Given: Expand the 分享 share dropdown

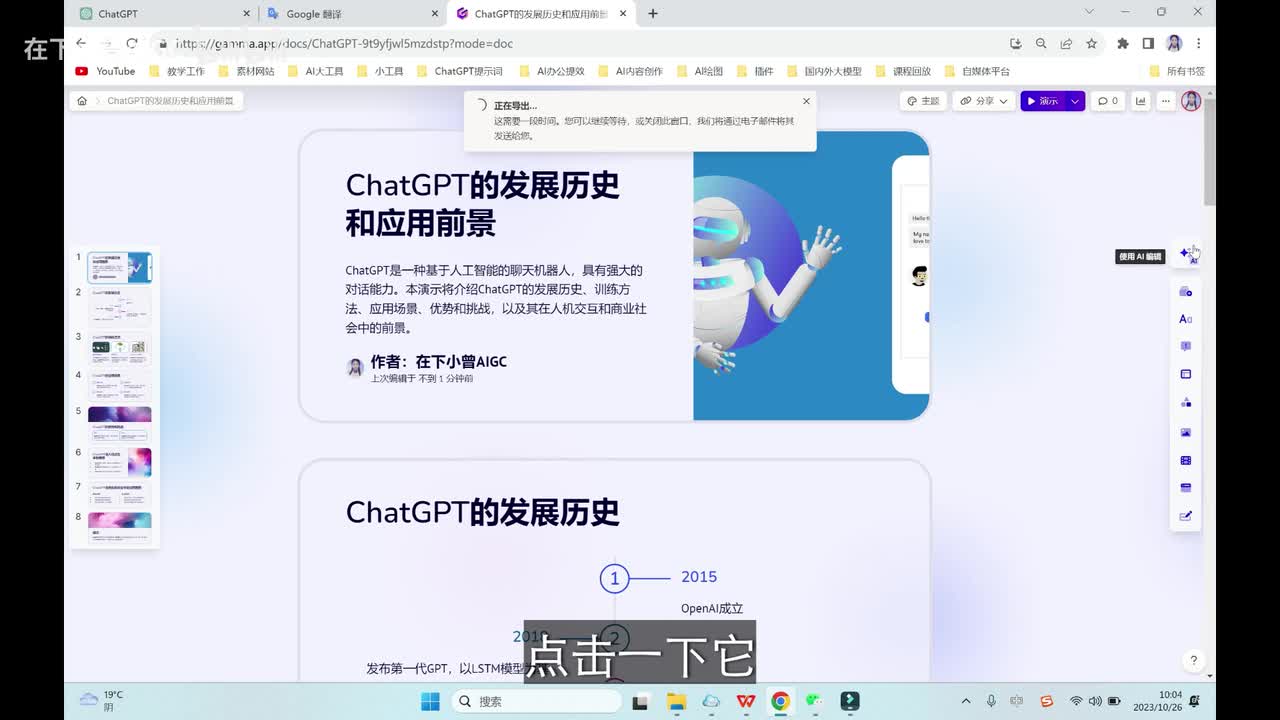Looking at the screenshot, I should (x=984, y=101).
